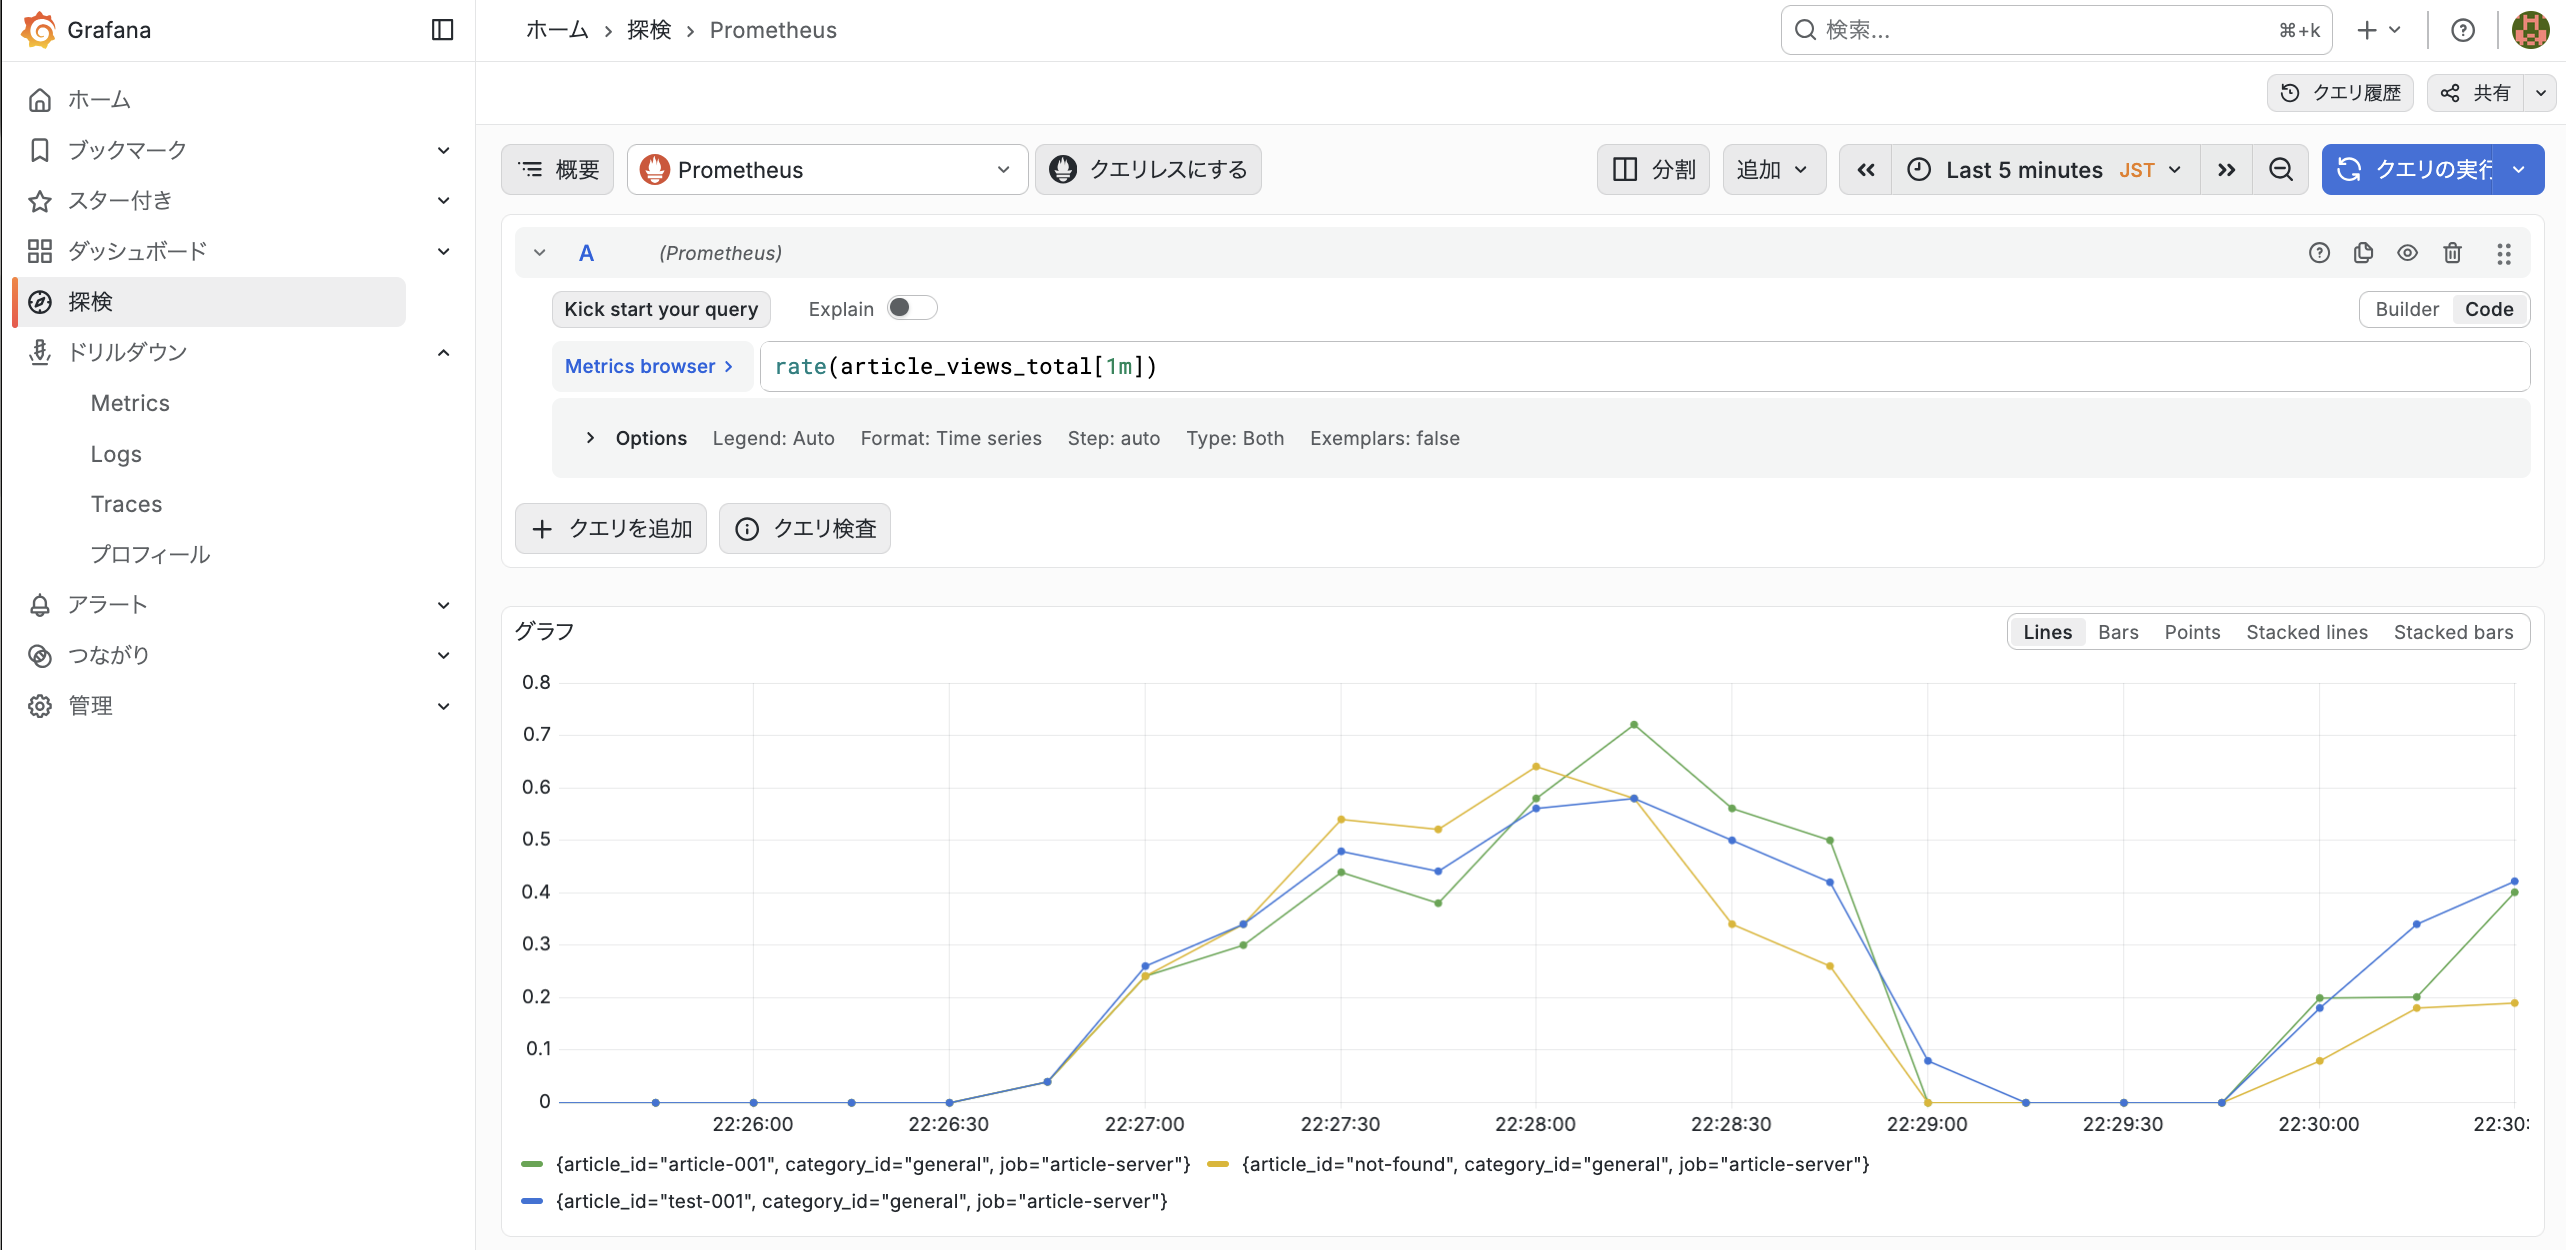Open the help icon in top bar

coord(2462,30)
